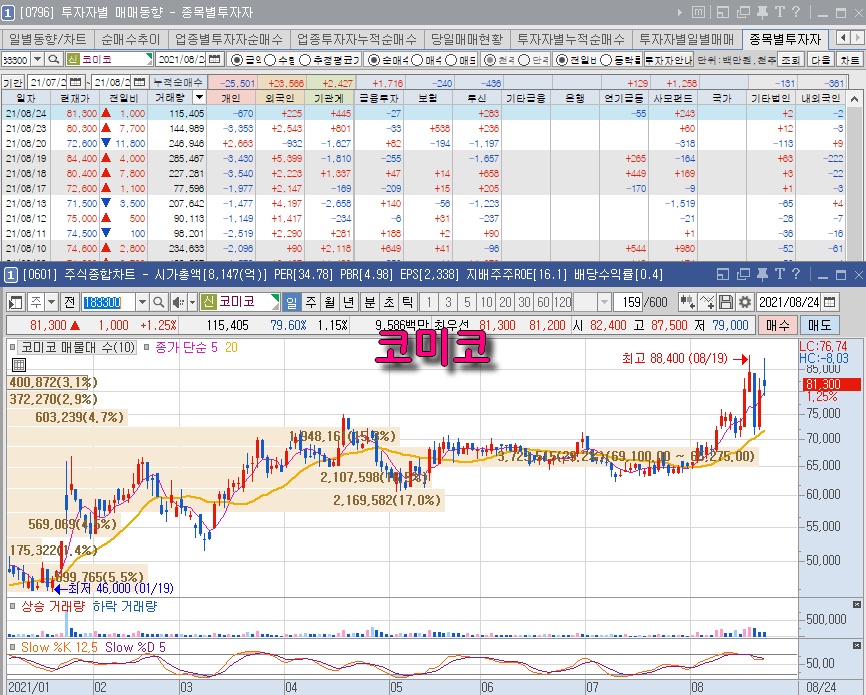Image resolution: width=866 pixels, height=695 pixels.
Task: Open the 183300 stock code dropdown arrow
Action: [142, 302]
